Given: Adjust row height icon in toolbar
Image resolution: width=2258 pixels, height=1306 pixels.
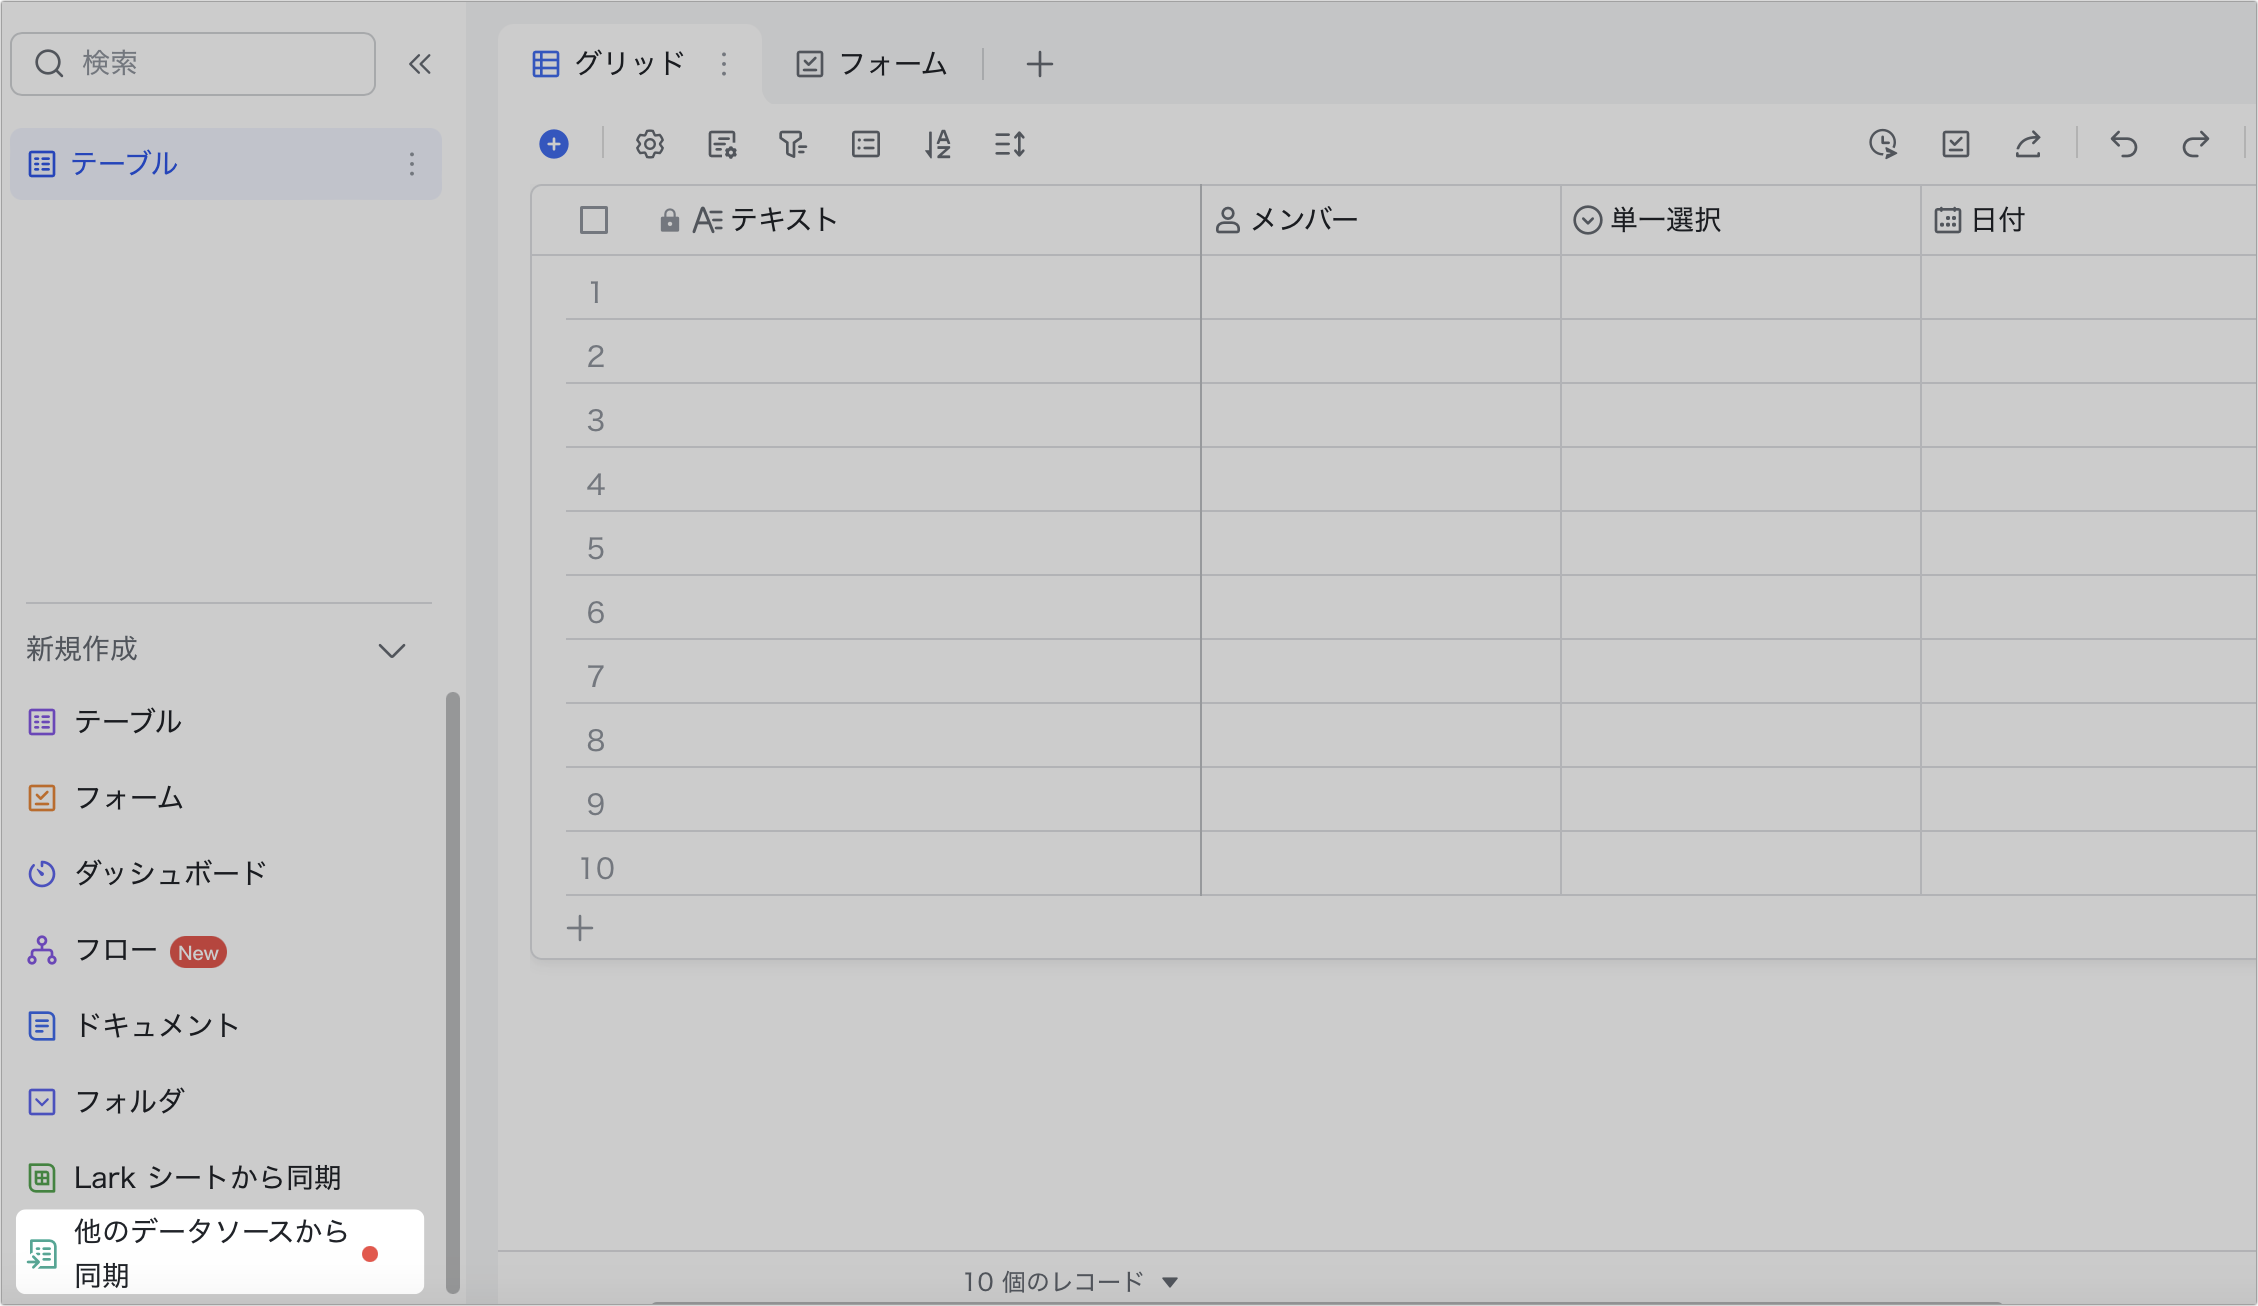Looking at the screenshot, I should click(x=1009, y=144).
